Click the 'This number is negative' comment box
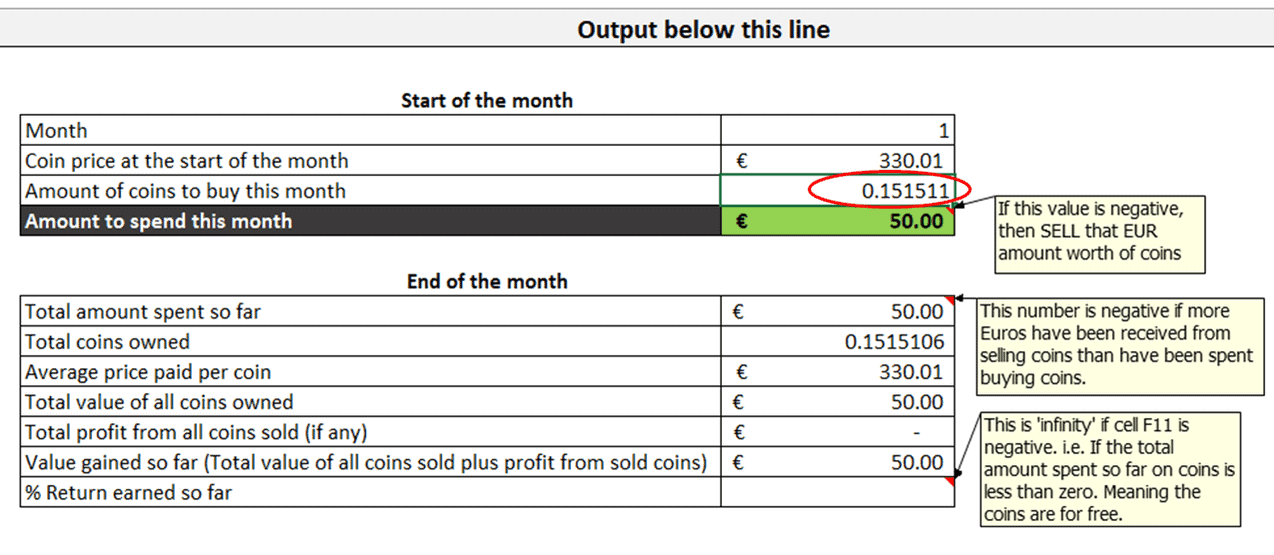Screen dimensions: 1274x555 point(1114,345)
